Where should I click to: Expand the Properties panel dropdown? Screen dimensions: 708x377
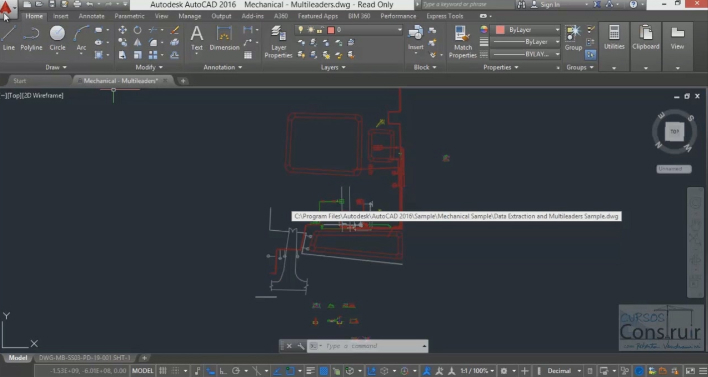tap(501, 67)
